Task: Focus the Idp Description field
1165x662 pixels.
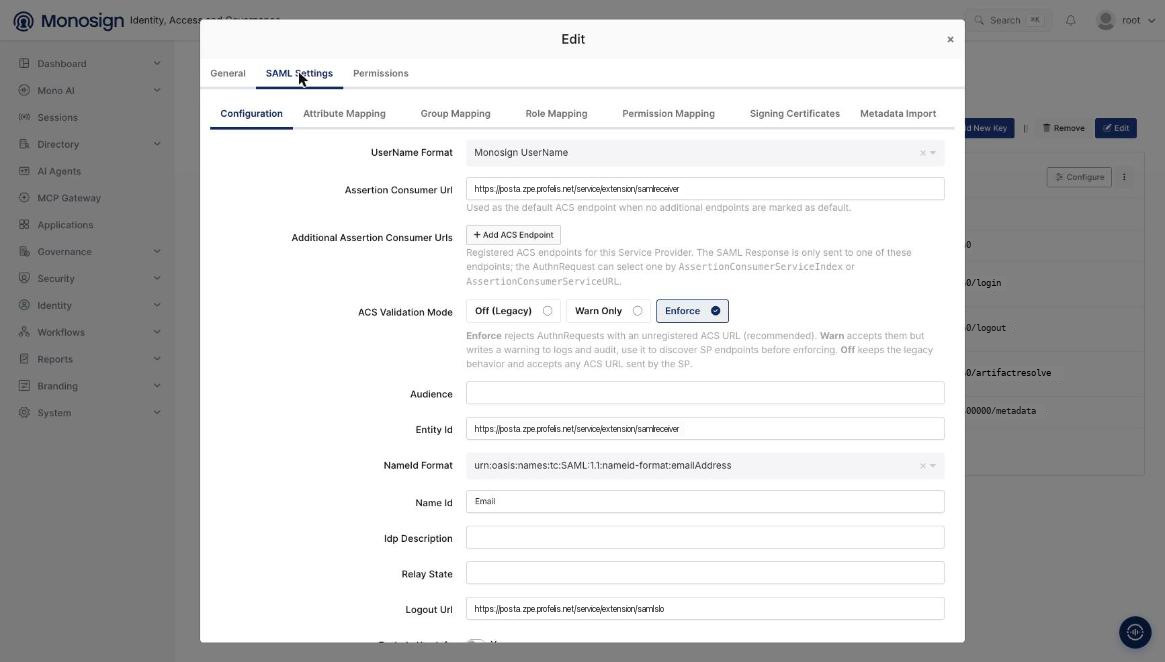Action: tap(705, 538)
